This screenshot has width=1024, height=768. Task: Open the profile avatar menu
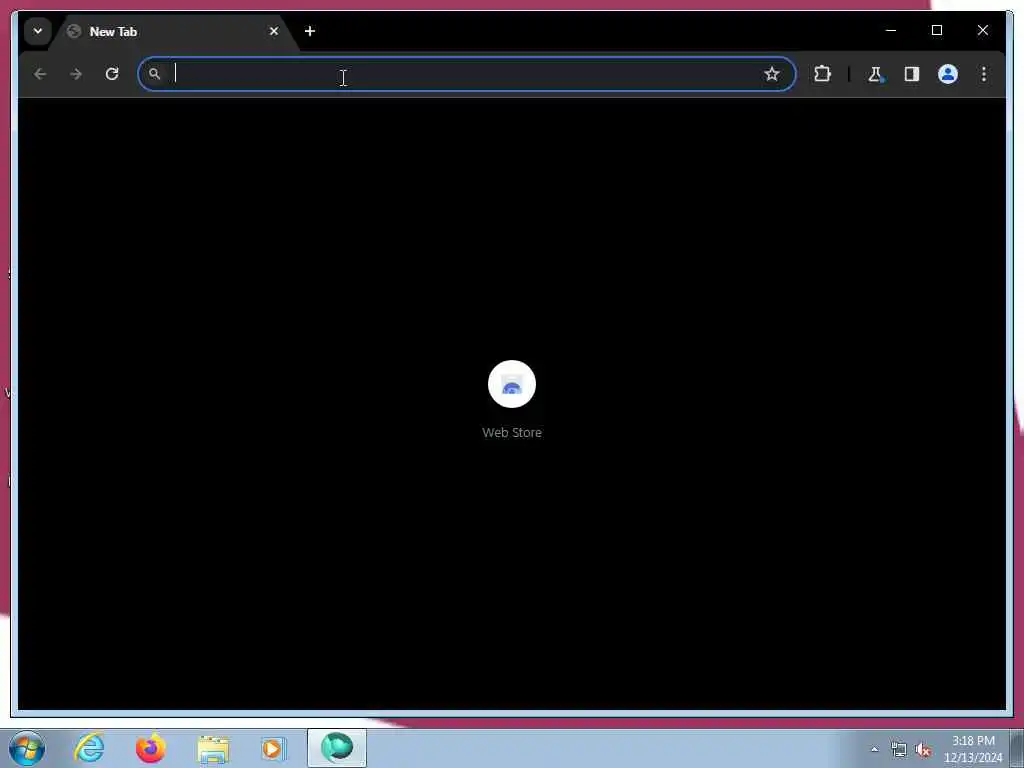[x=948, y=74]
